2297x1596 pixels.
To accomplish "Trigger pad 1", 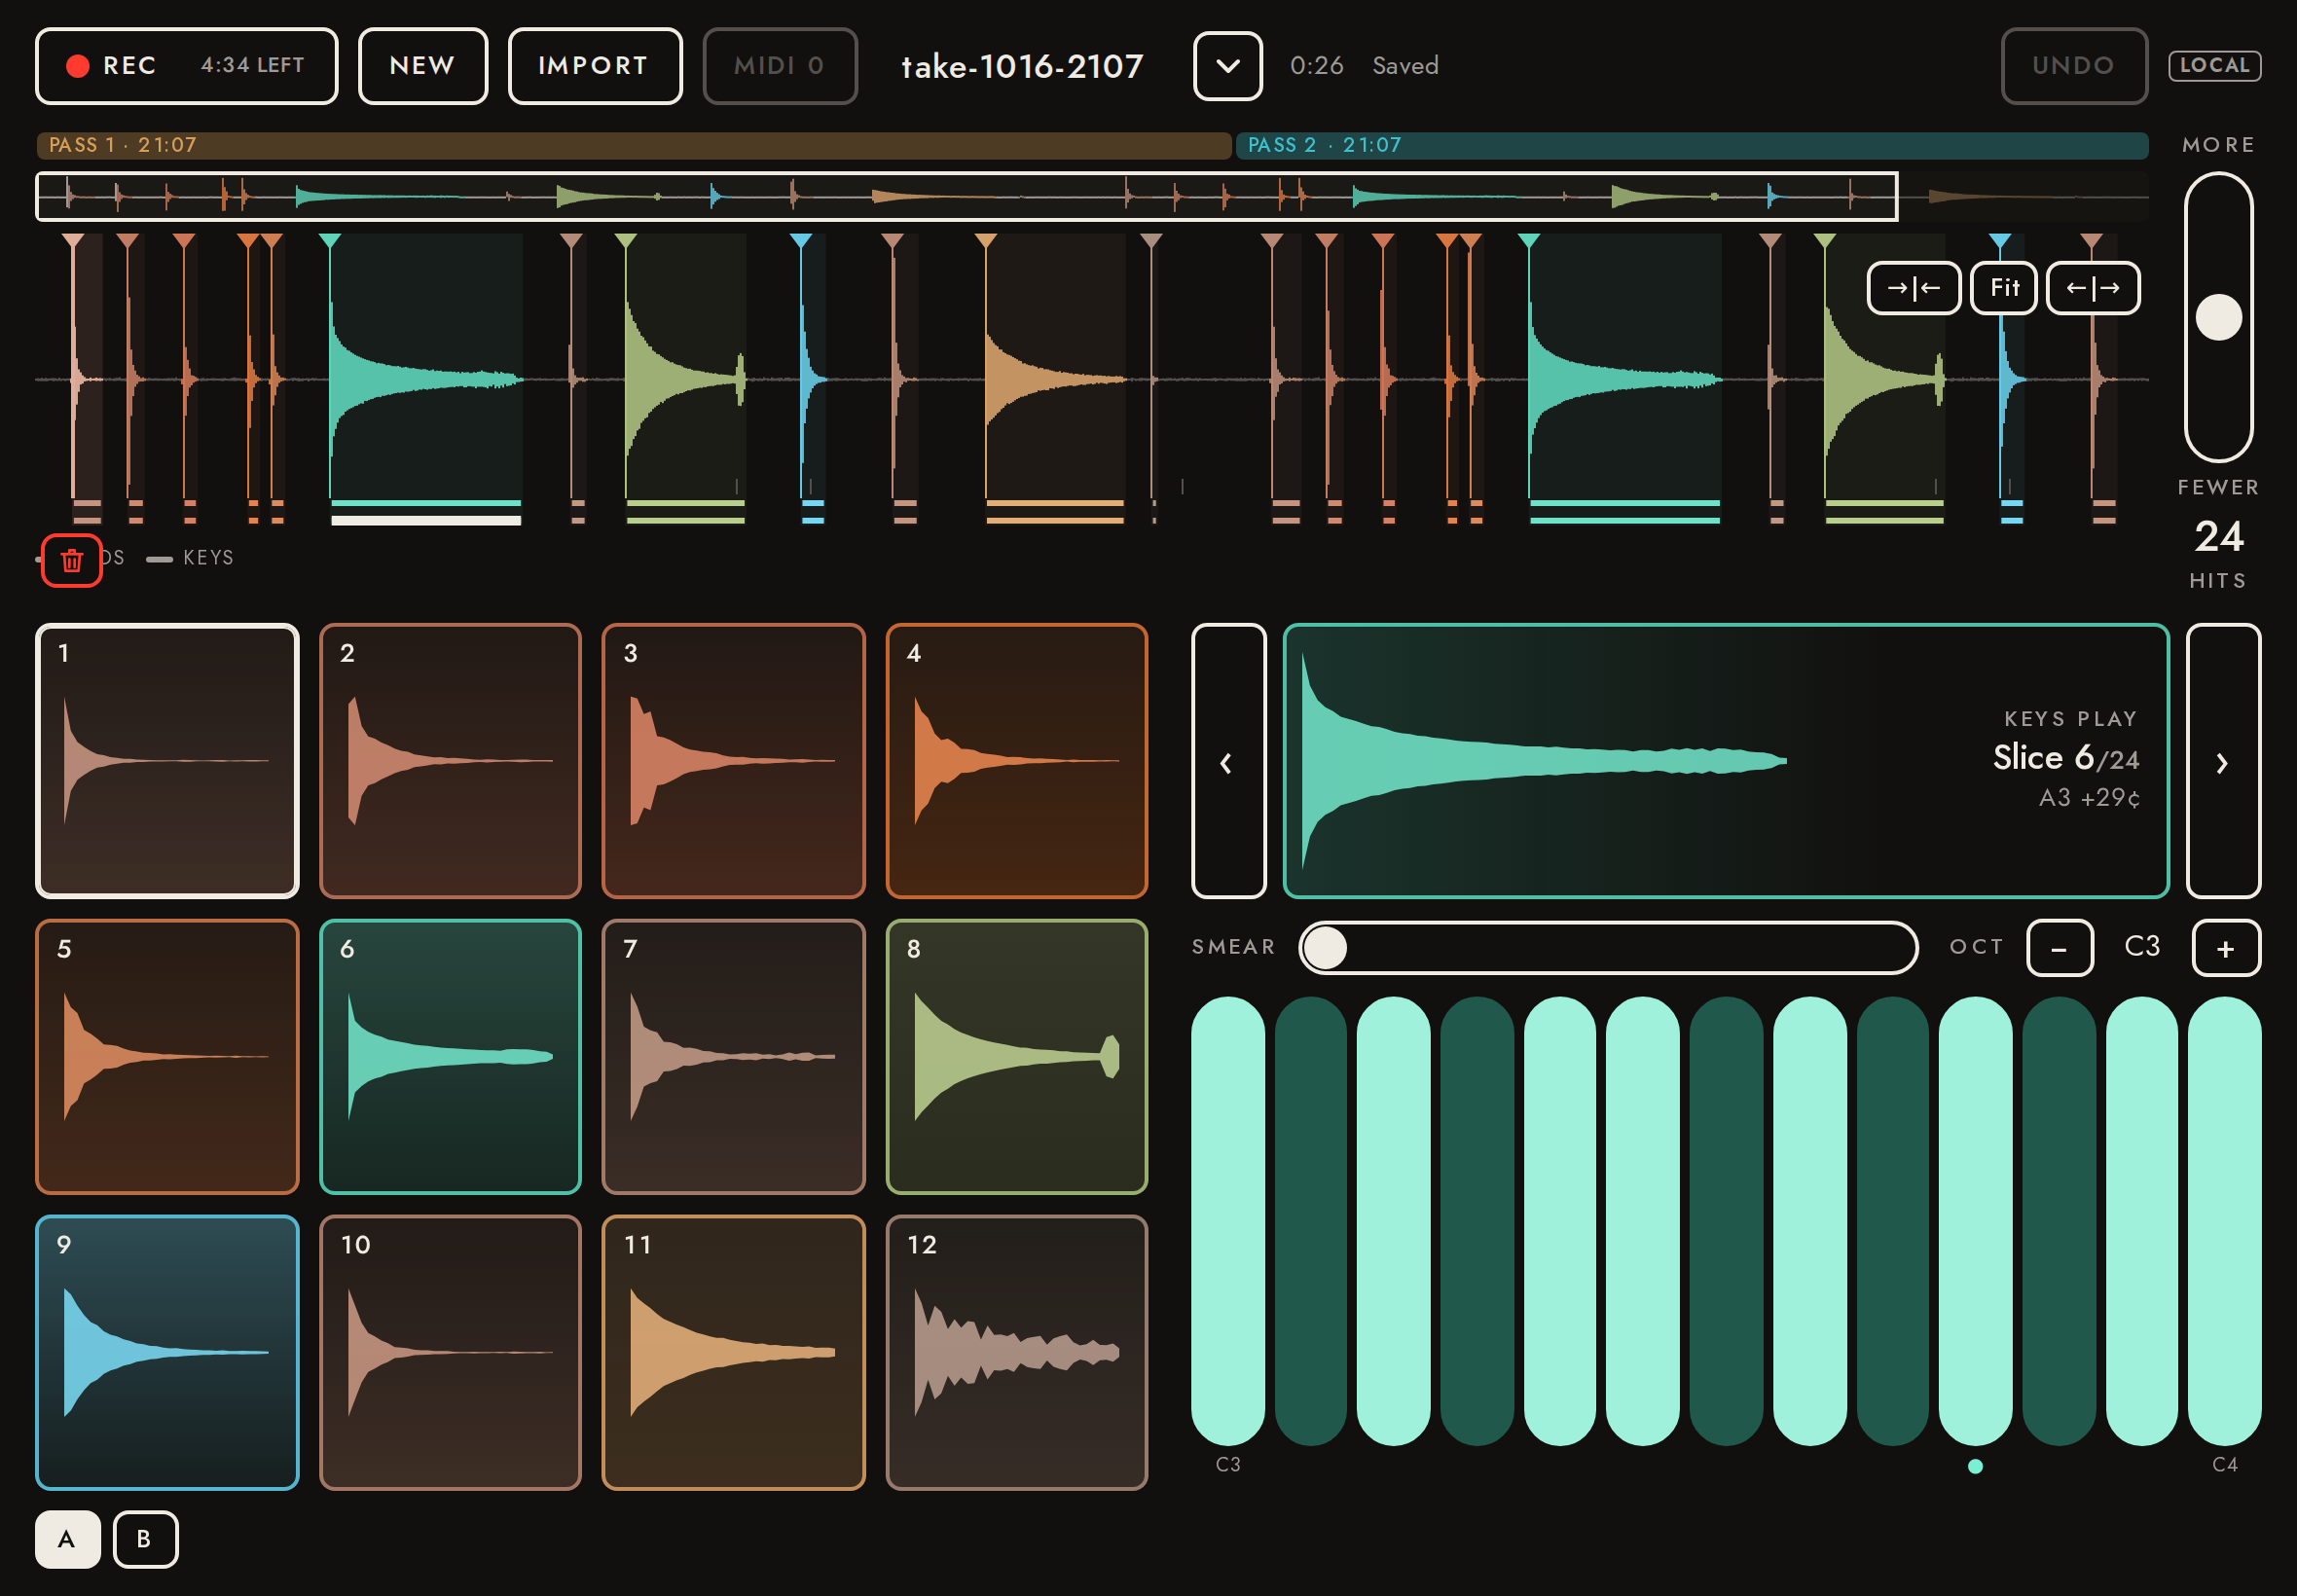I will tap(167, 761).
